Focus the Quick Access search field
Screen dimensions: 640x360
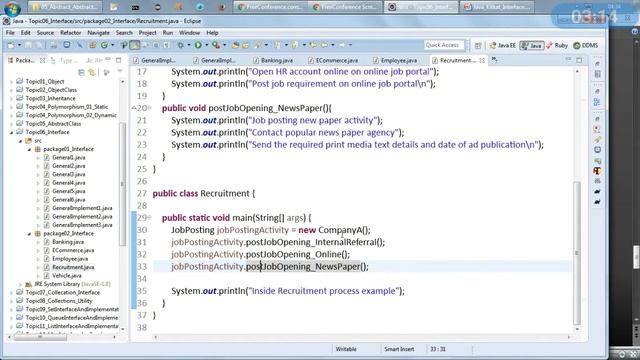[x=444, y=45]
